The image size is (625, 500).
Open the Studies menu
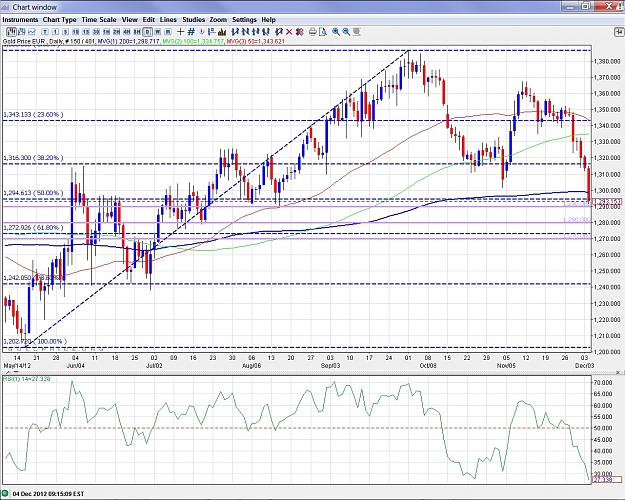[194, 20]
